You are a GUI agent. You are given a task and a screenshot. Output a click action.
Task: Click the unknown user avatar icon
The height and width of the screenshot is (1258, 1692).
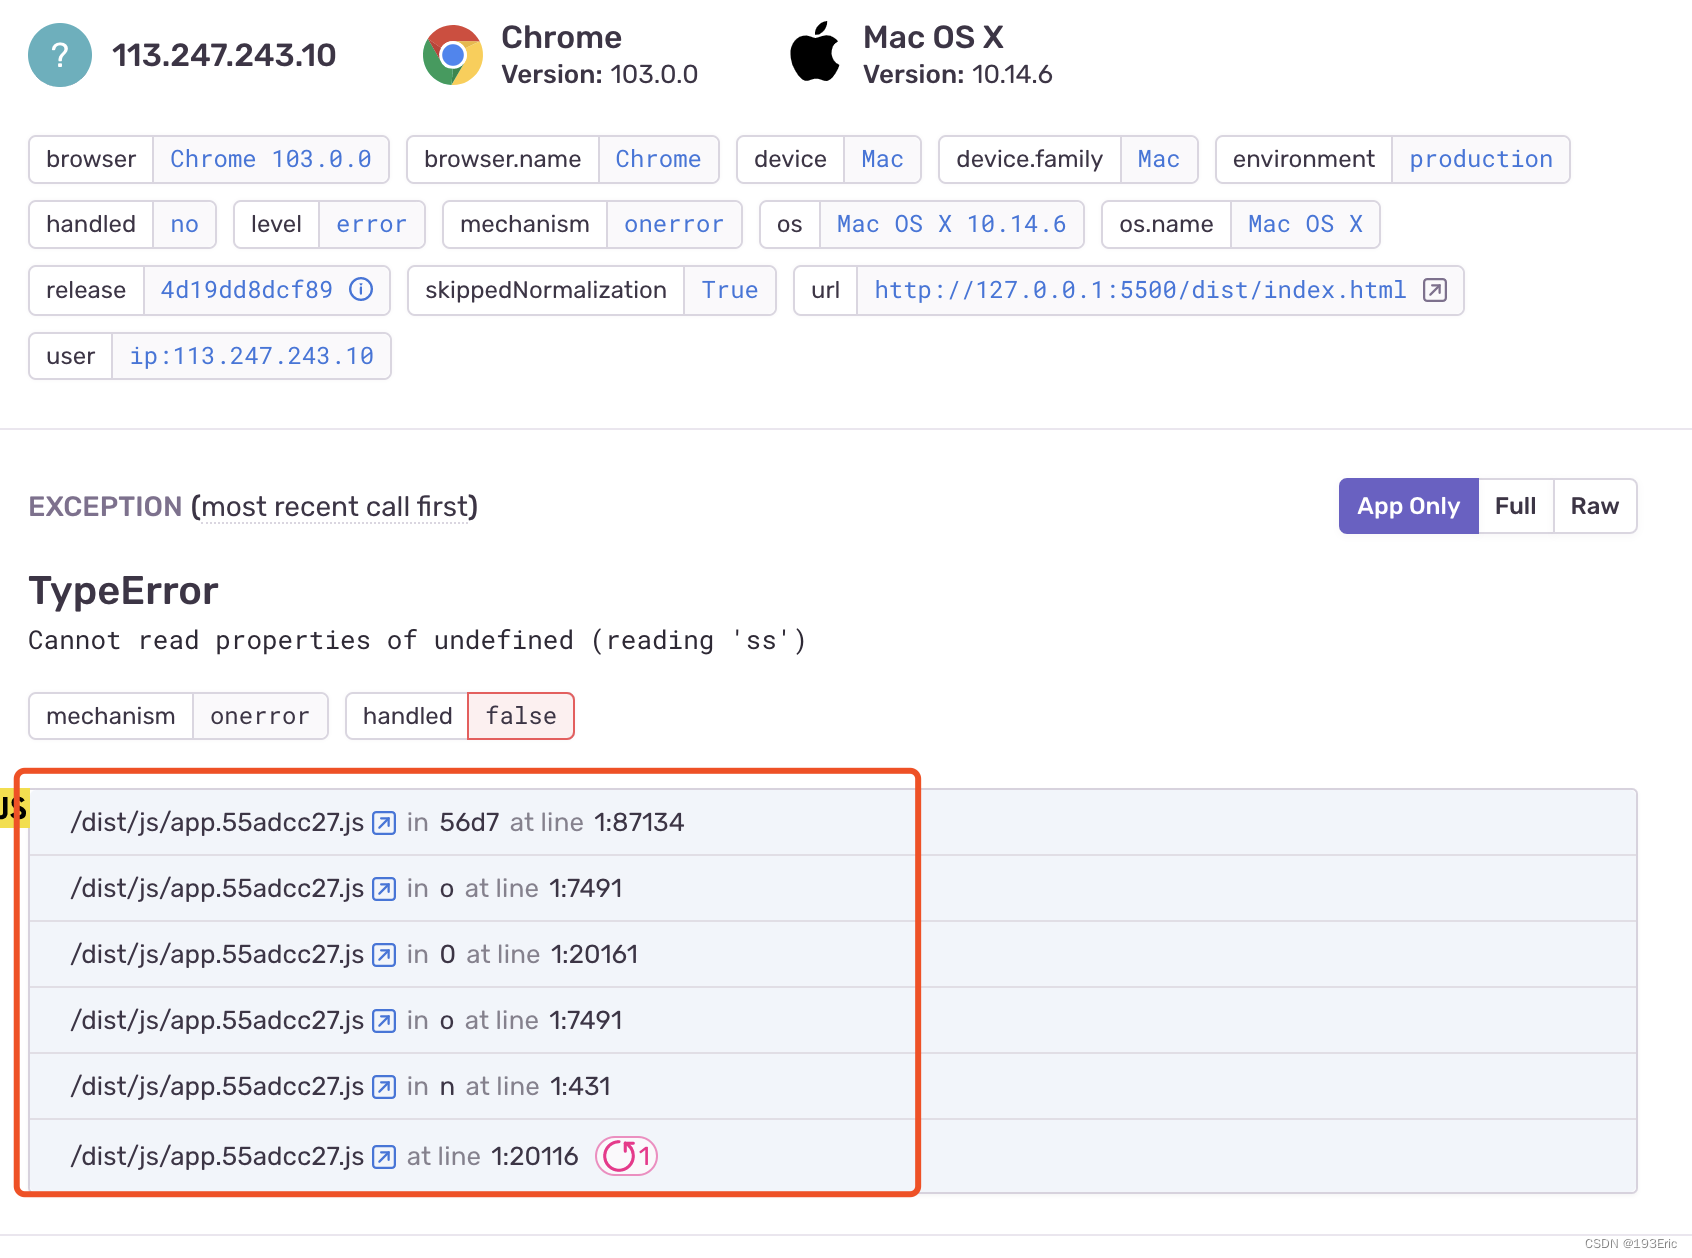pyautogui.click(x=60, y=55)
